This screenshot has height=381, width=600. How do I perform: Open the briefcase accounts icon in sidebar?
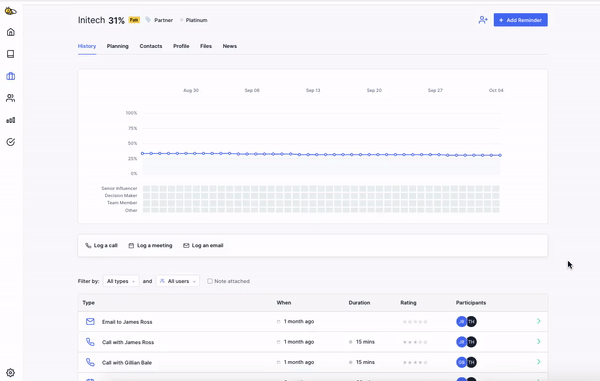11,76
